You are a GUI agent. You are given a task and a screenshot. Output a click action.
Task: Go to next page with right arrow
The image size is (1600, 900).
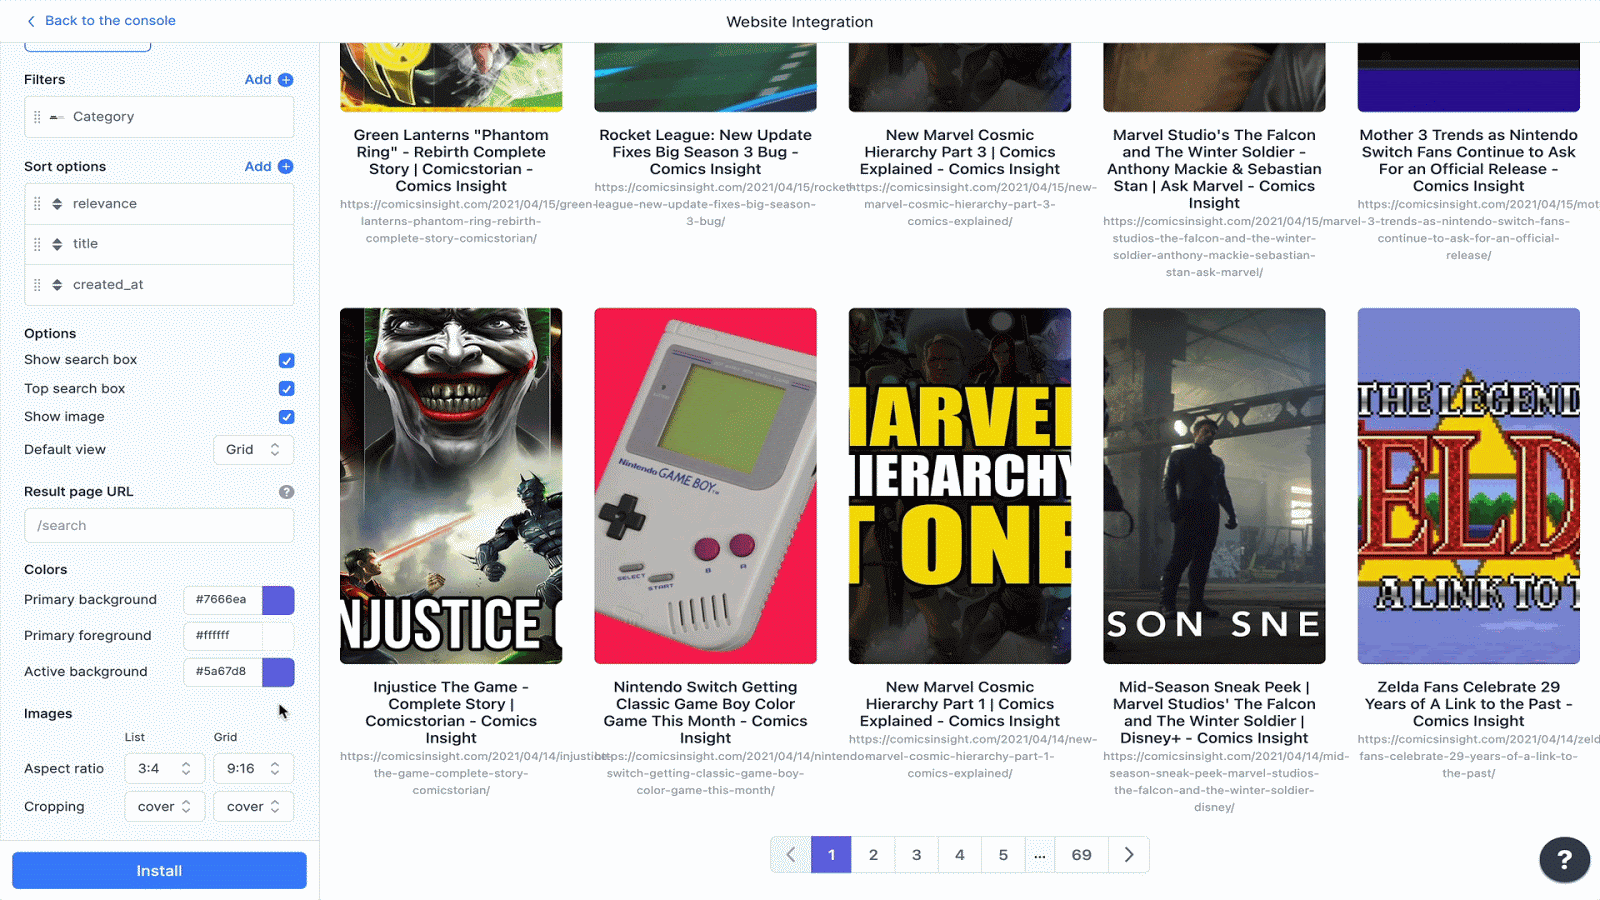tap(1129, 855)
